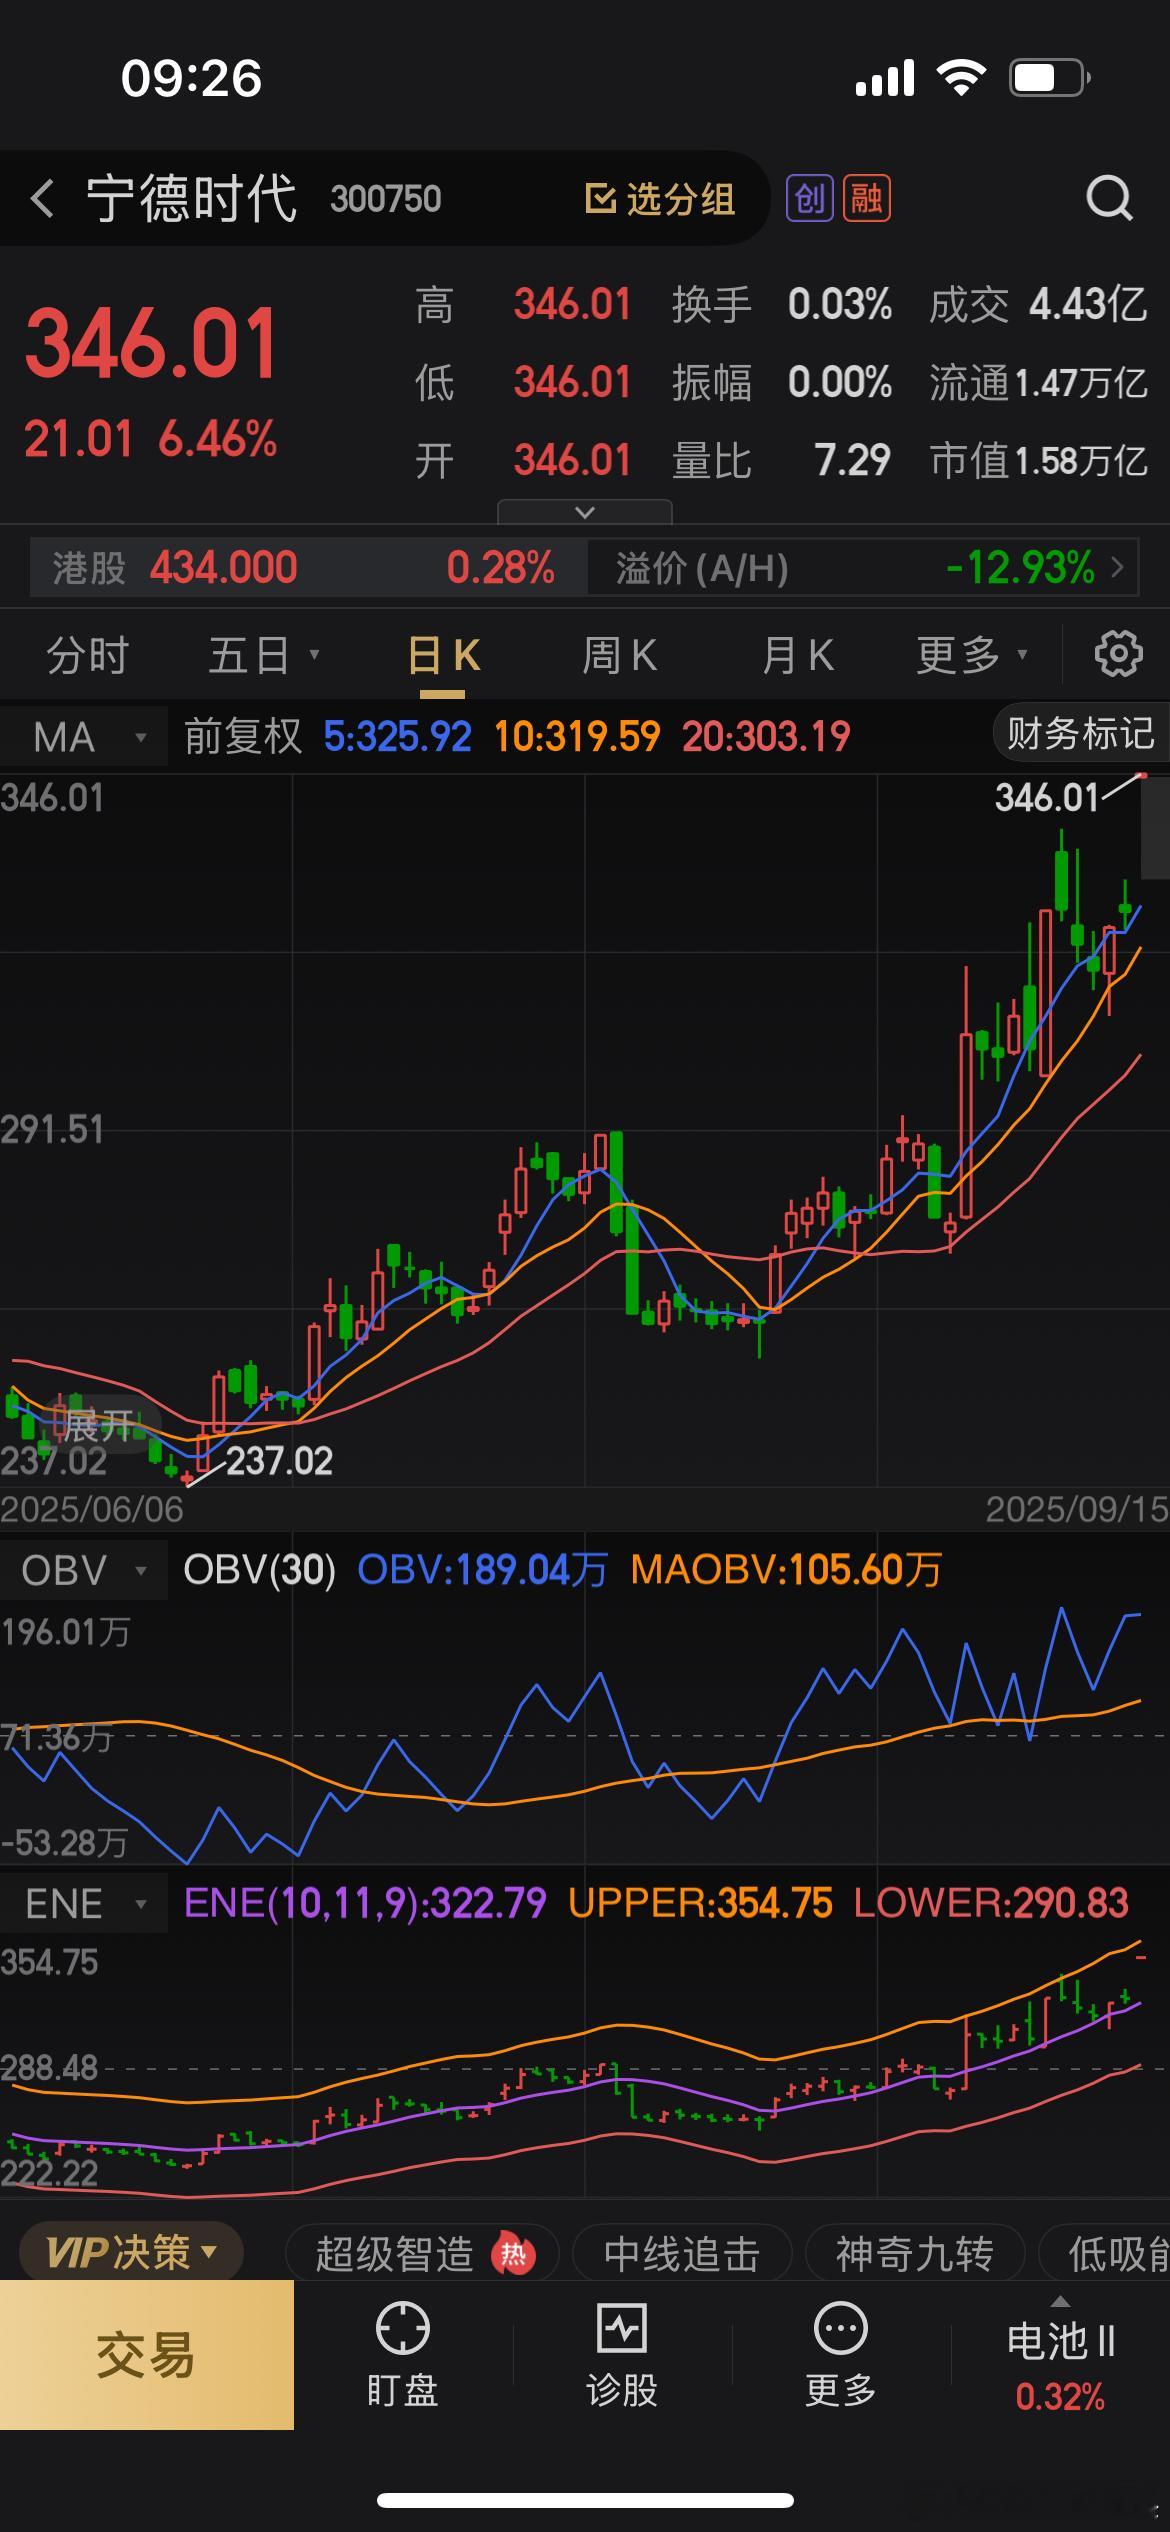Open the 五日 dropdown tab
This screenshot has height=2532, width=1170.
click(263, 656)
